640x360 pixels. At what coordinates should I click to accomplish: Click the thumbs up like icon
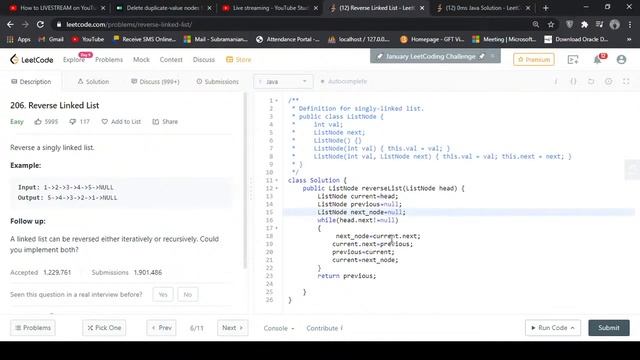click(38, 122)
